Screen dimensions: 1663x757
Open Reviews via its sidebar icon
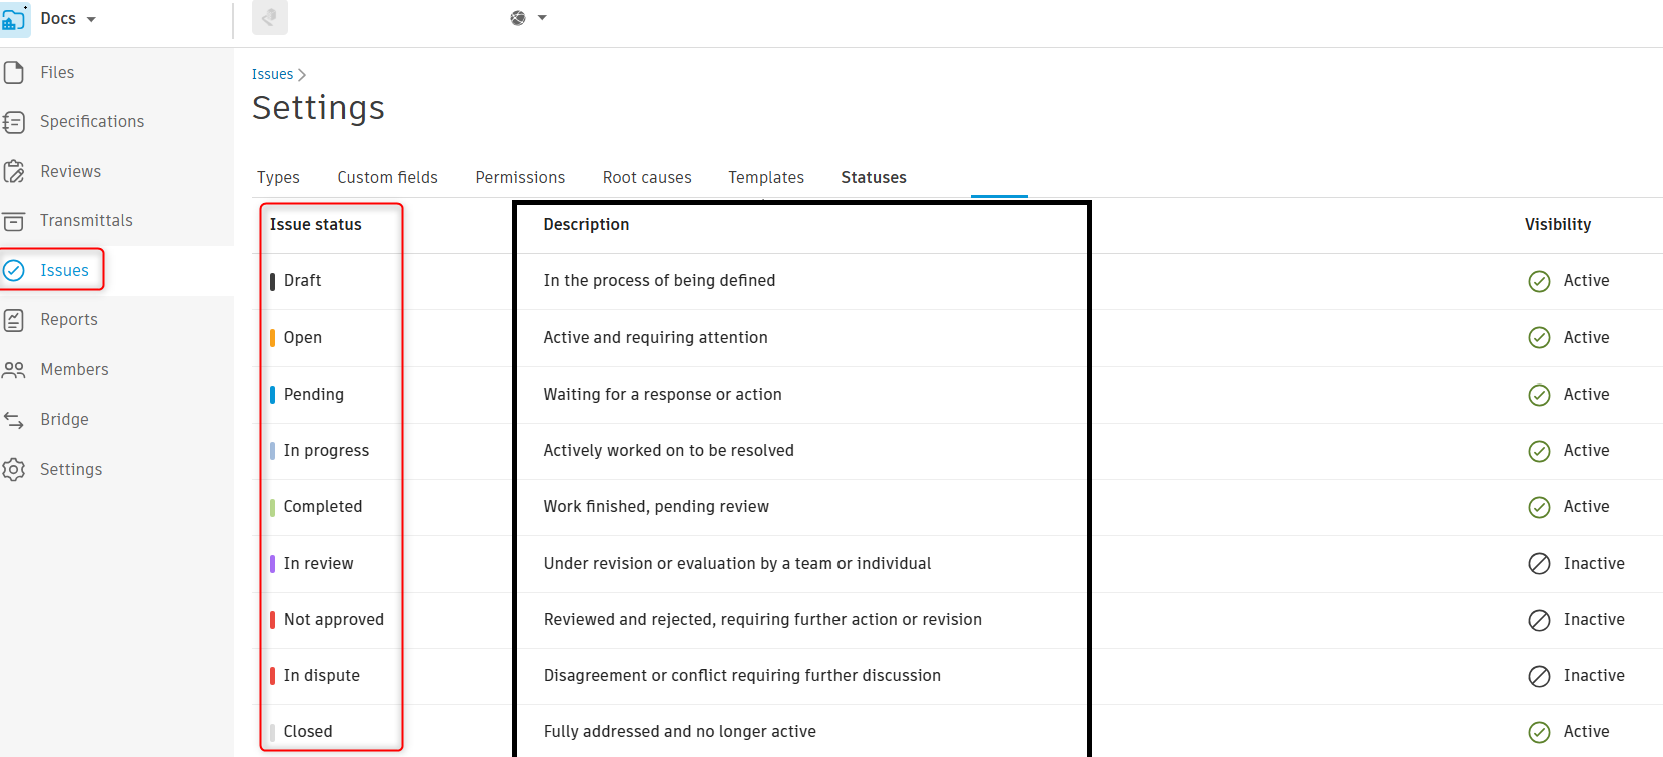14,171
